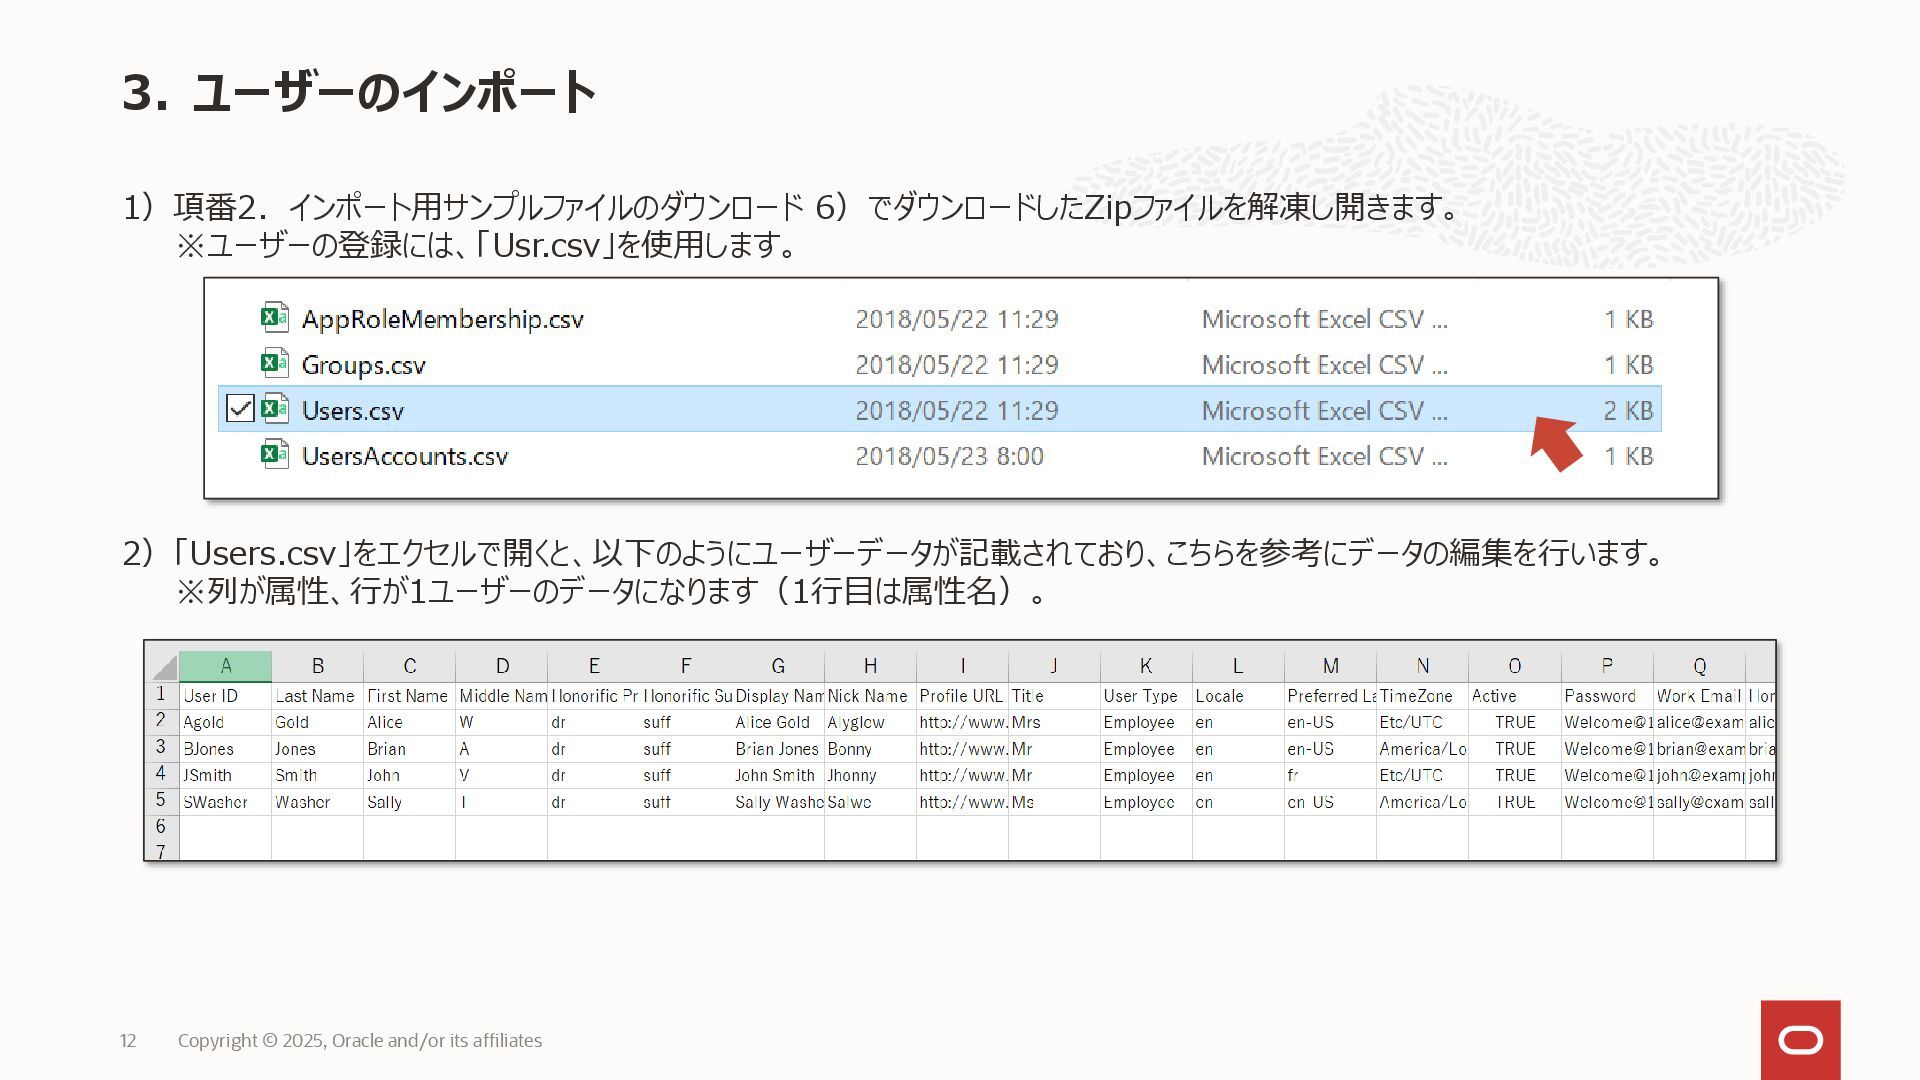1920x1080 pixels.
Task: Select spreadsheet row 5 header
Action: pyautogui.click(x=161, y=801)
